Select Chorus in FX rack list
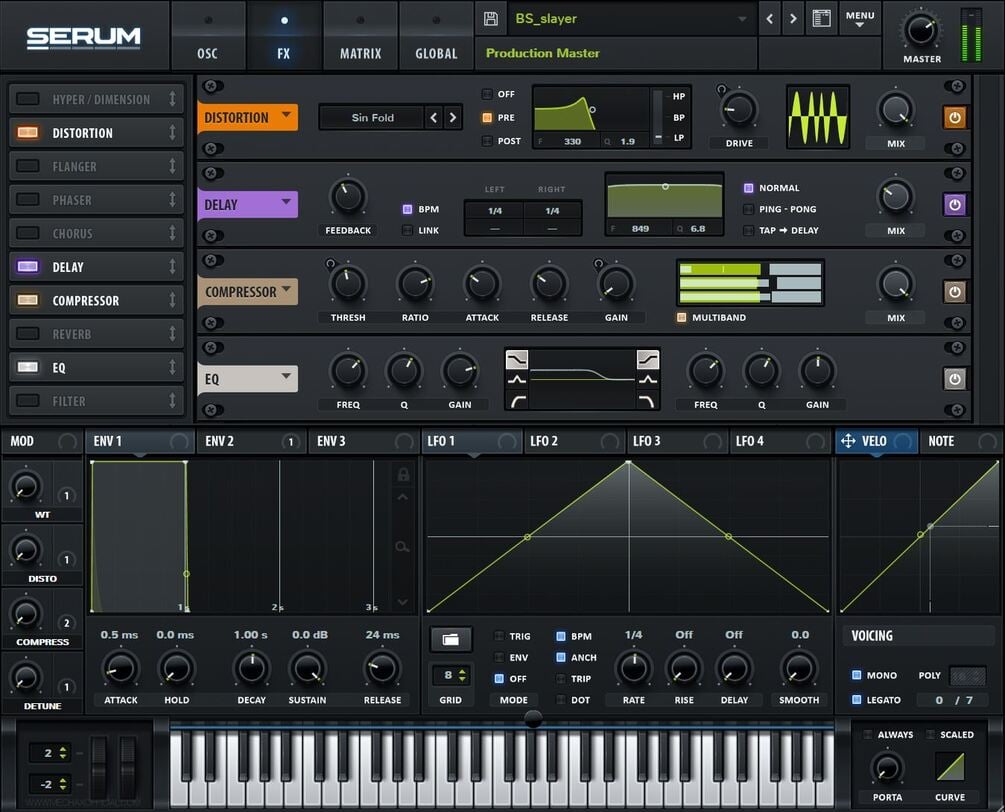Image resolution: width=1005 pixels, height=812 pixels. 97,233
